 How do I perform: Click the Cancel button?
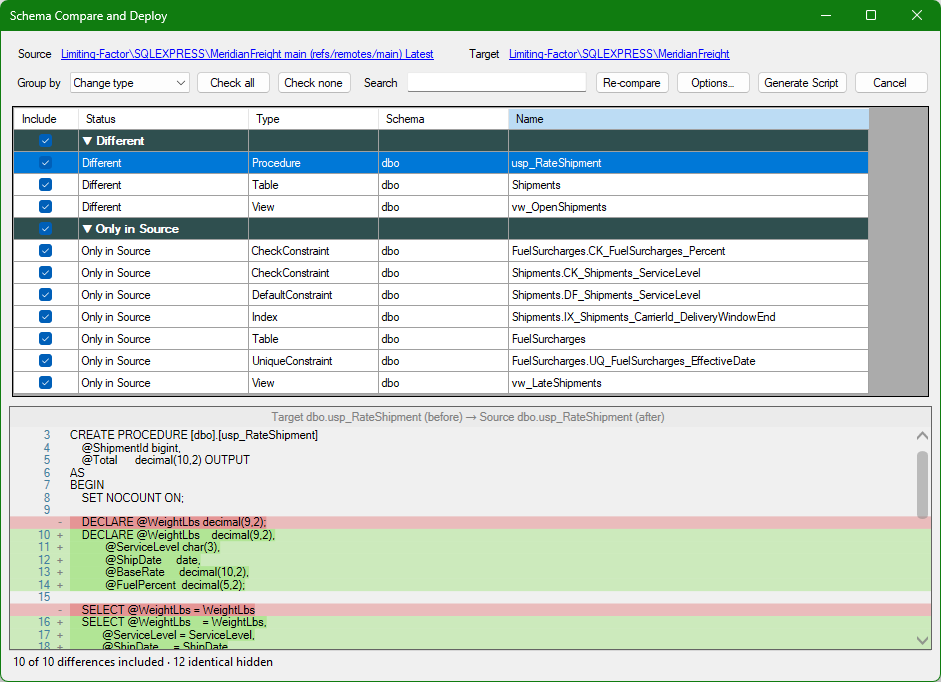[891, 83]
